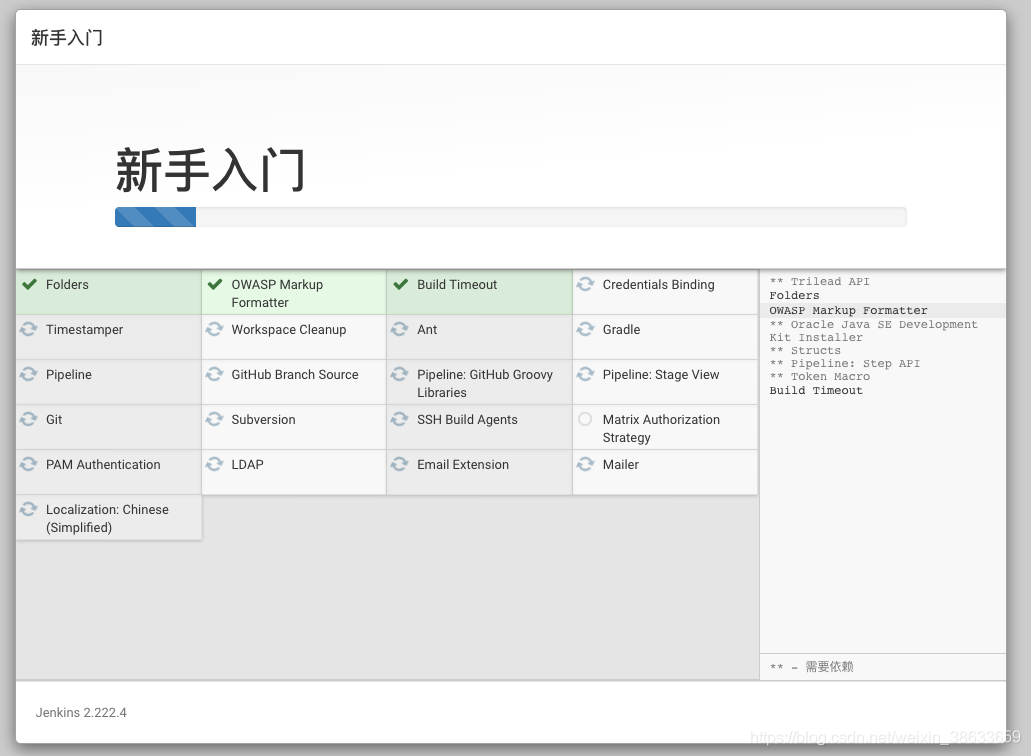The width and height of the screenshot is (1031, 756).
Task: Click the green checkmark next to Folders
Action: (x=30, y=284)
